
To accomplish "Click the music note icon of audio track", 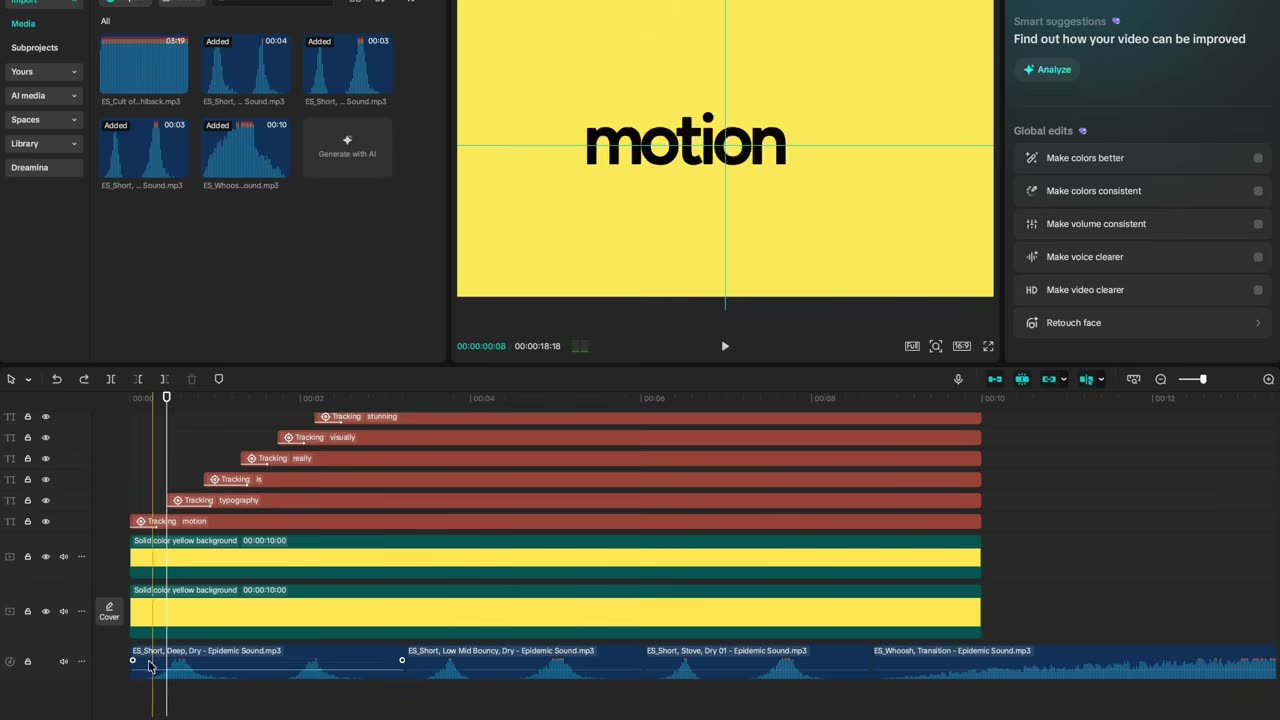I will pos(10,661).
